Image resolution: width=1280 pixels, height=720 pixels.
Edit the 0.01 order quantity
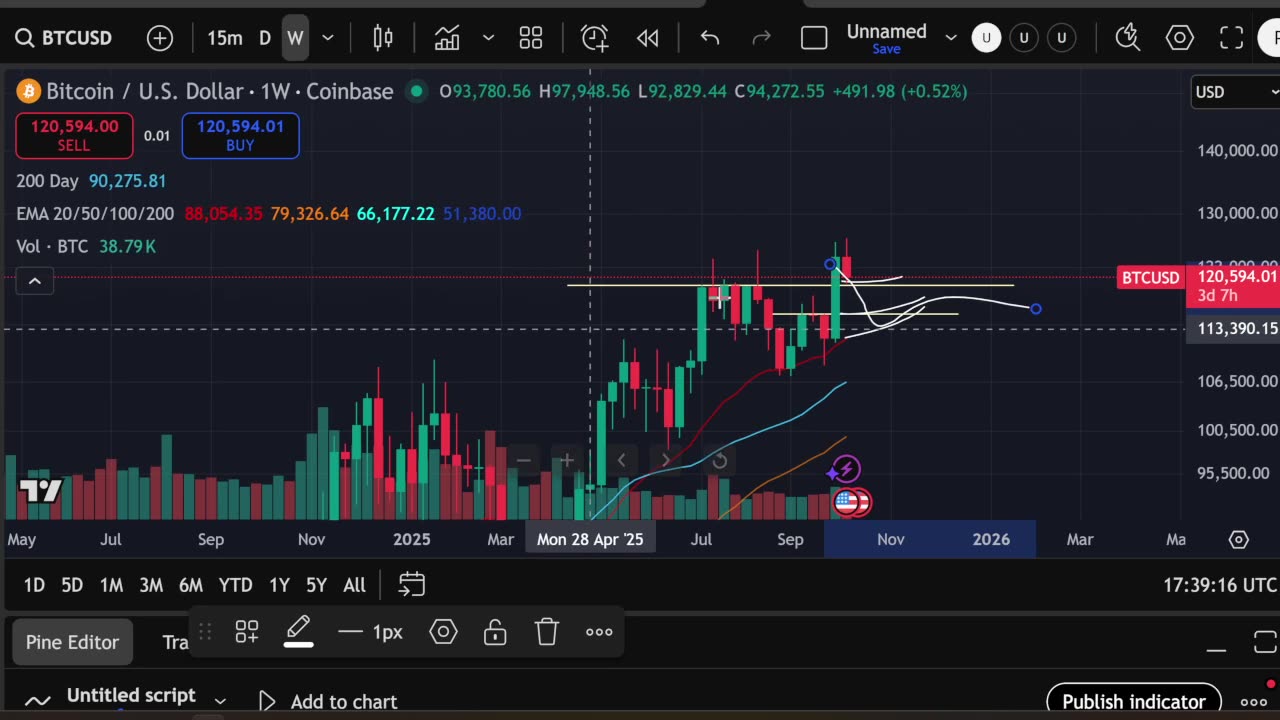pyautogui.click(x=157, y=136)
